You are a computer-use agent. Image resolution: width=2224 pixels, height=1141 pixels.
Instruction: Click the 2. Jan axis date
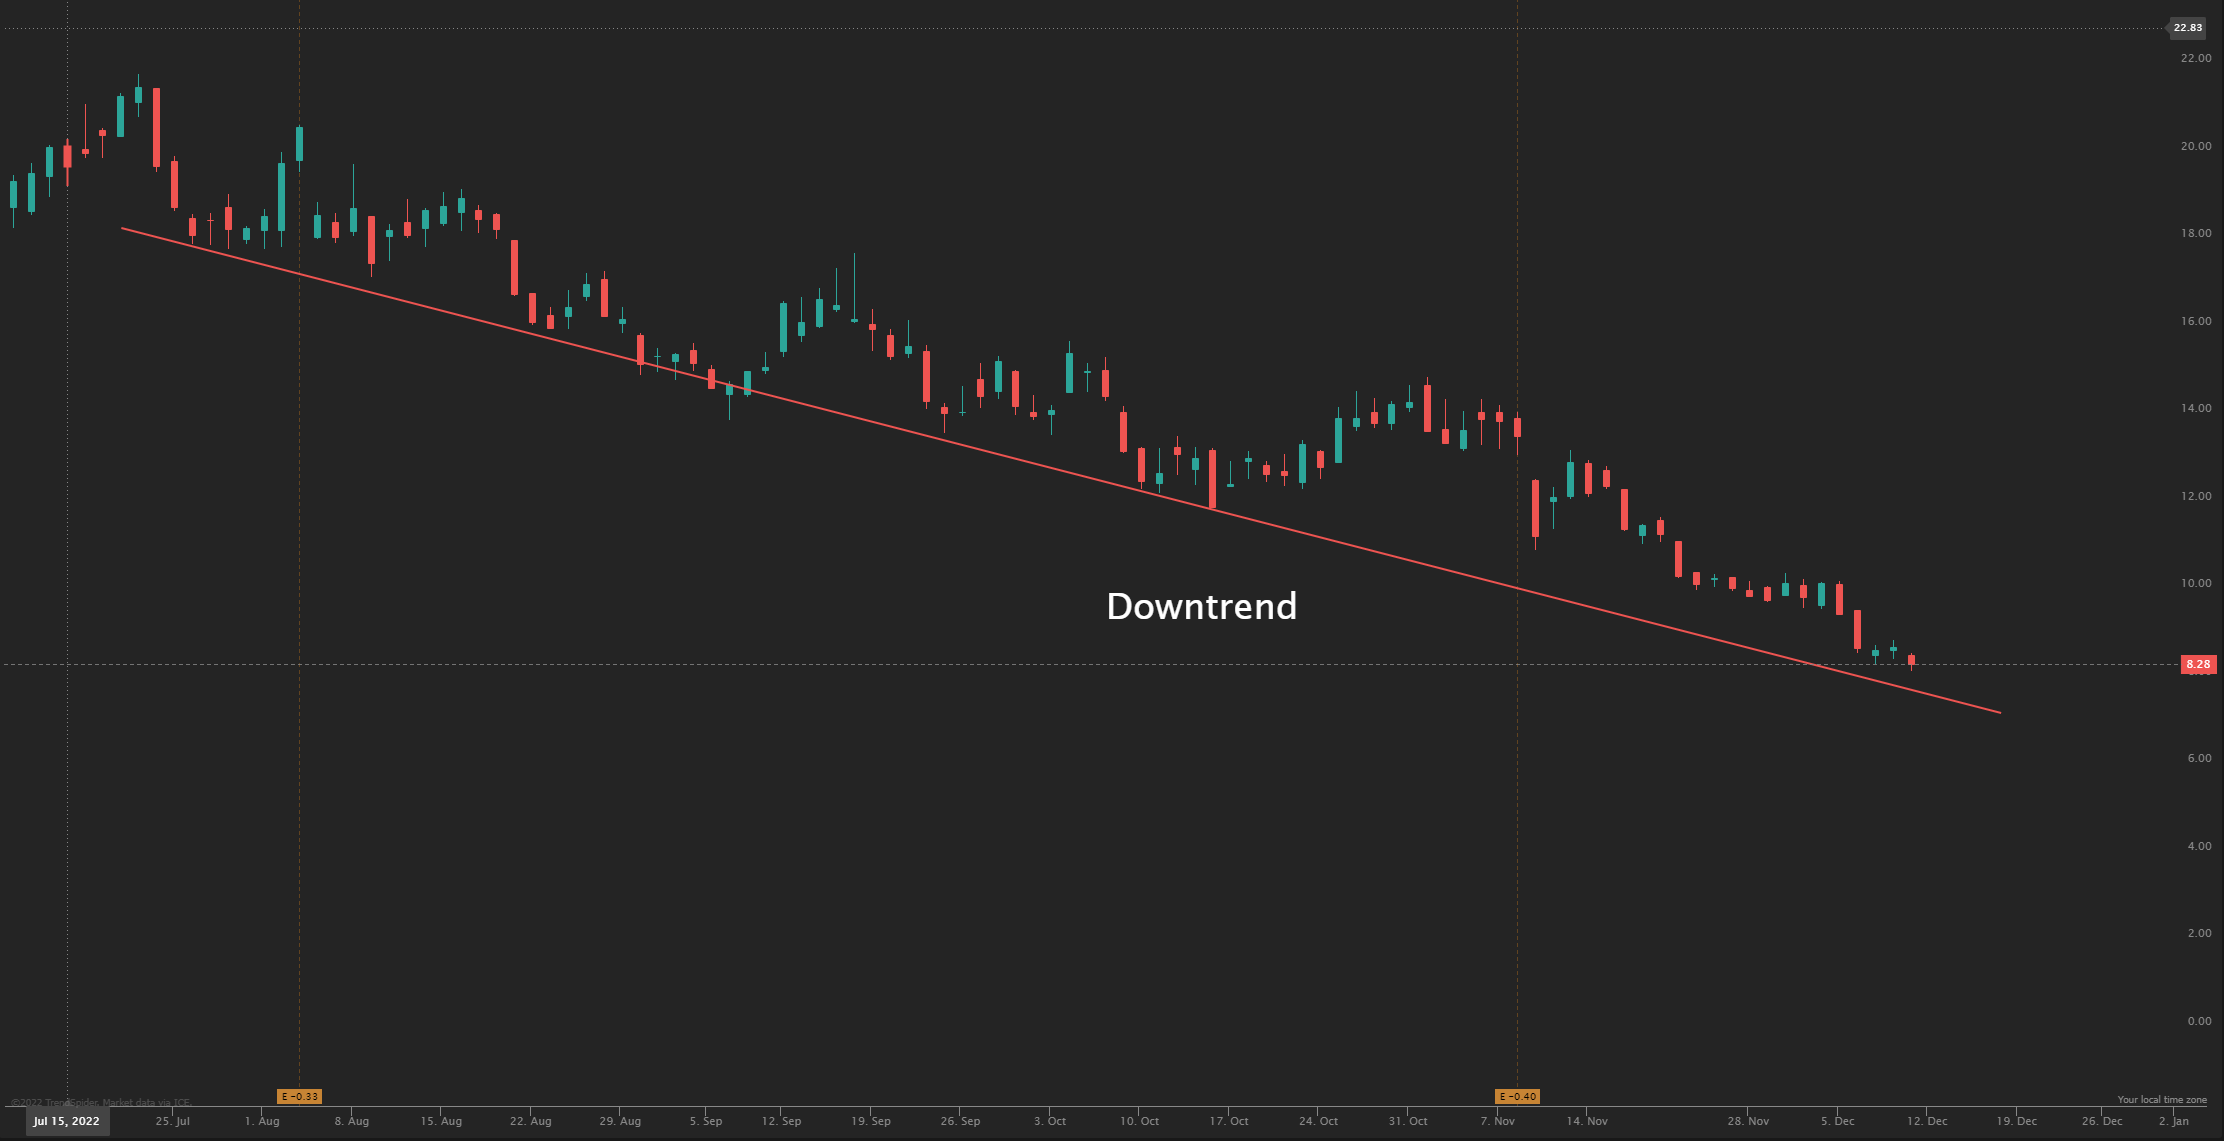(2174, 1121)
